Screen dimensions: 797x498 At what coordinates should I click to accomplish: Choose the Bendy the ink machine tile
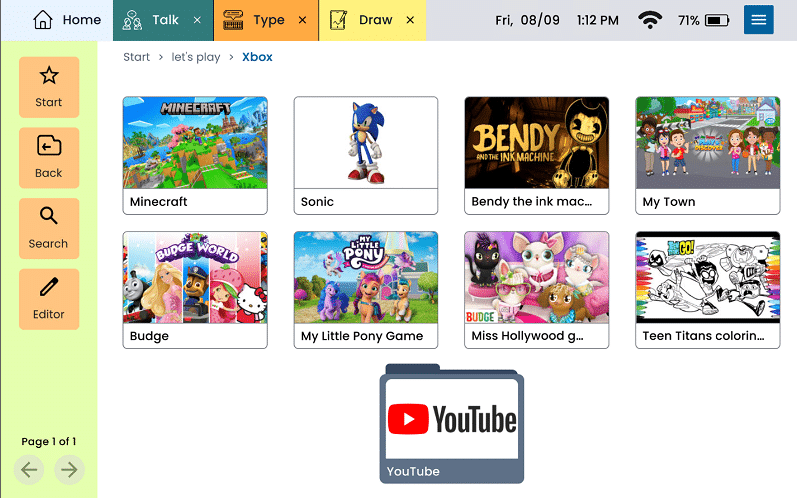coord(537,155)
